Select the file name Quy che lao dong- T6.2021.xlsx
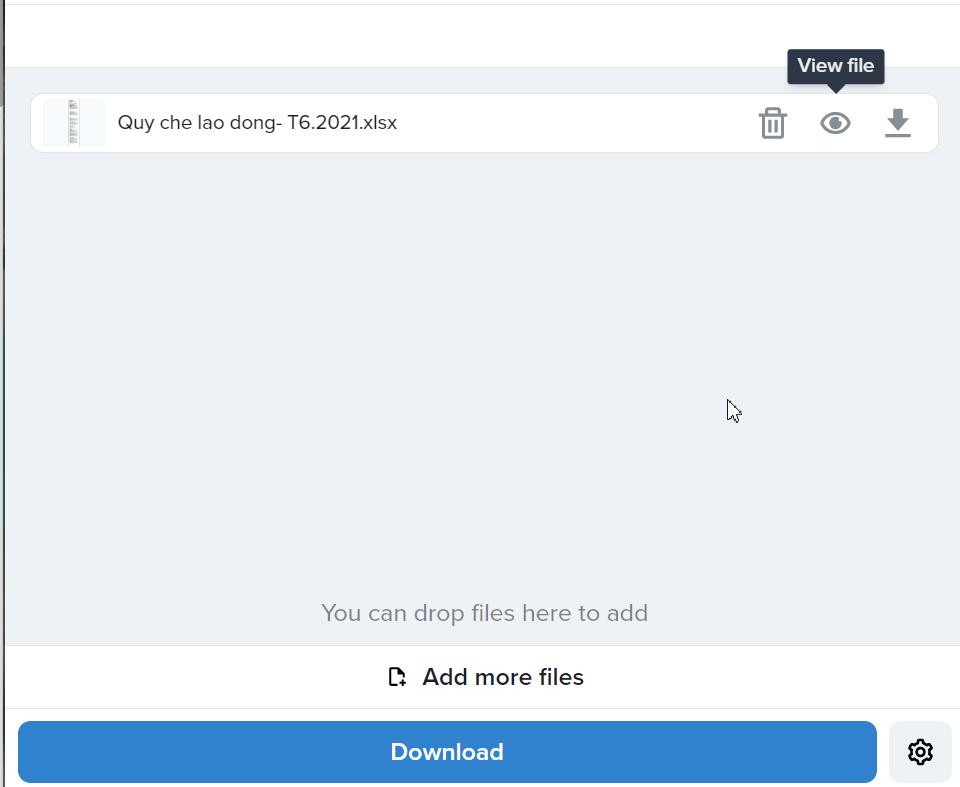Screen dimensions: 960x787 pyautogui.click(x=257, y=123)
